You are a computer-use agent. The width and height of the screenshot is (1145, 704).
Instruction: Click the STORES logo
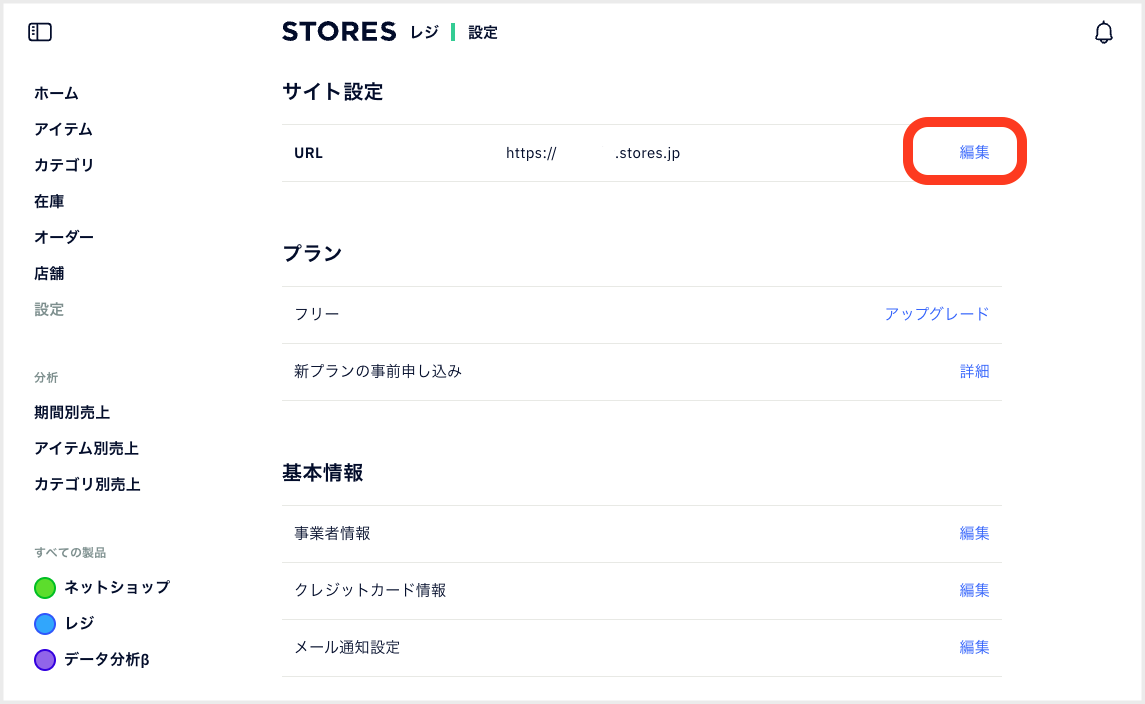pyautogui.click(x=339, y=31)
